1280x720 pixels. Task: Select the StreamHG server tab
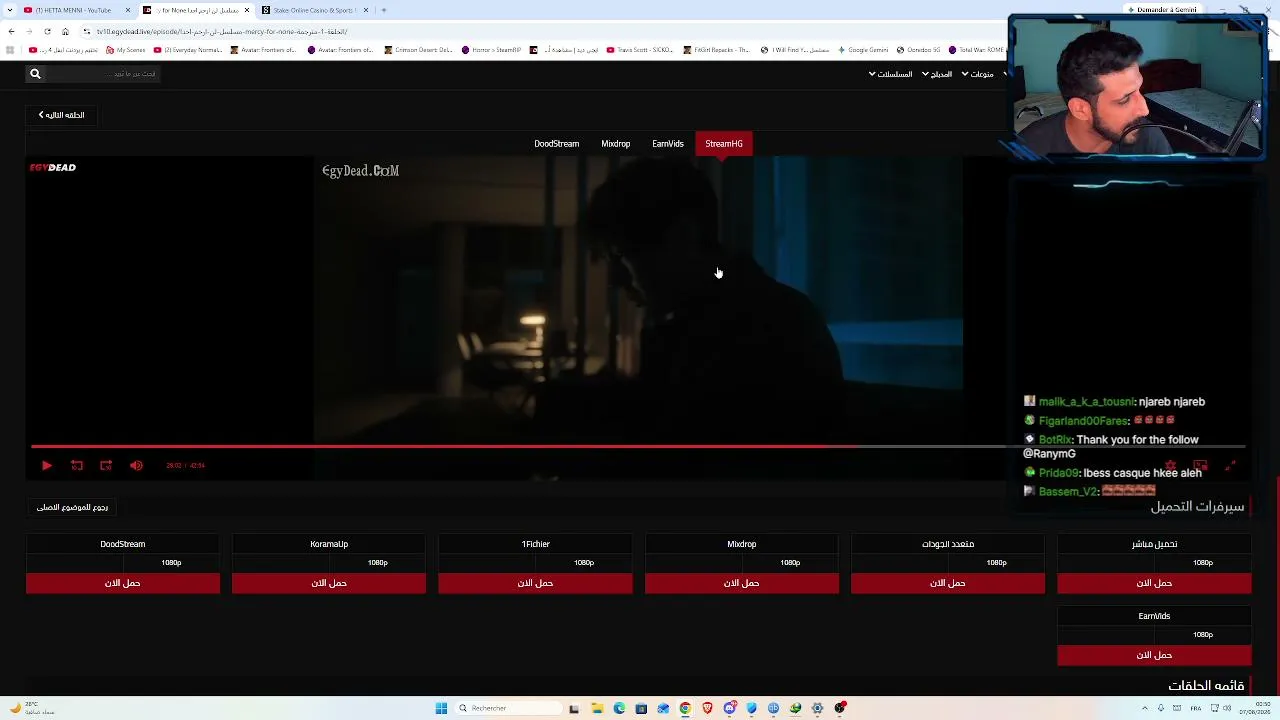724,144
